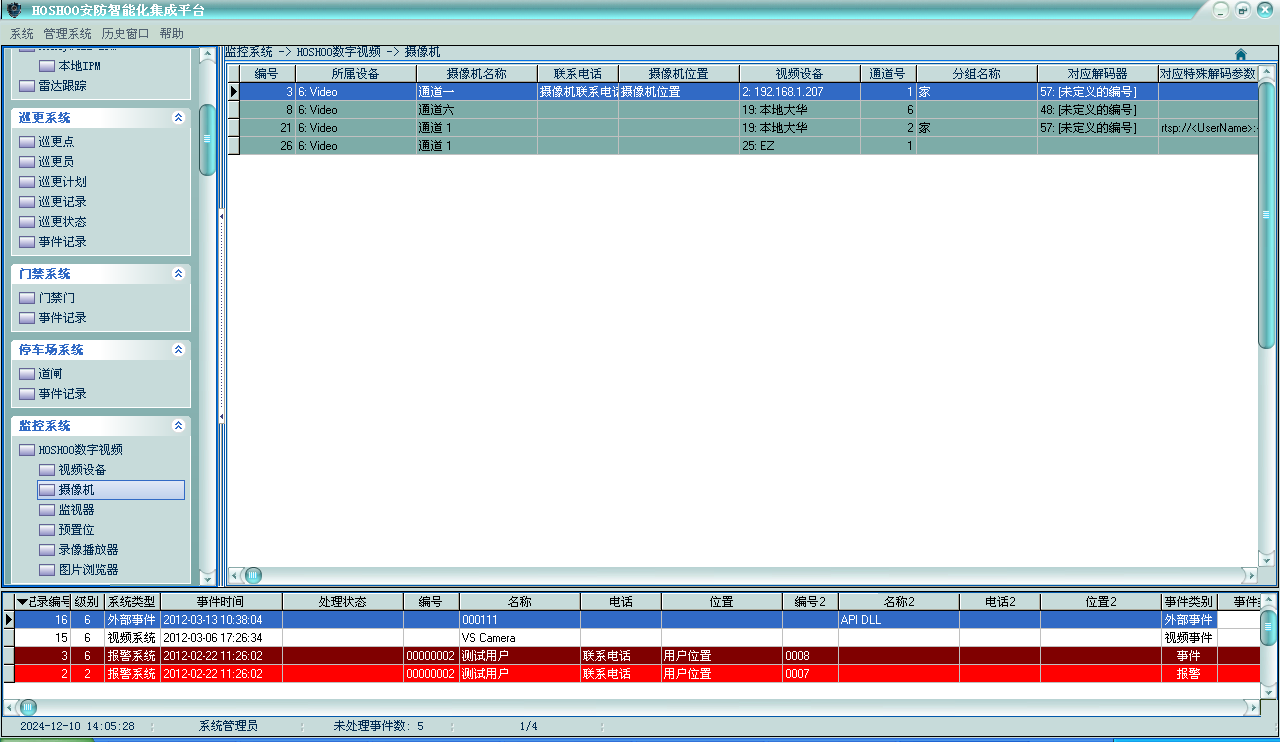Click the 事件时间 column header

(x=220, y=602)
